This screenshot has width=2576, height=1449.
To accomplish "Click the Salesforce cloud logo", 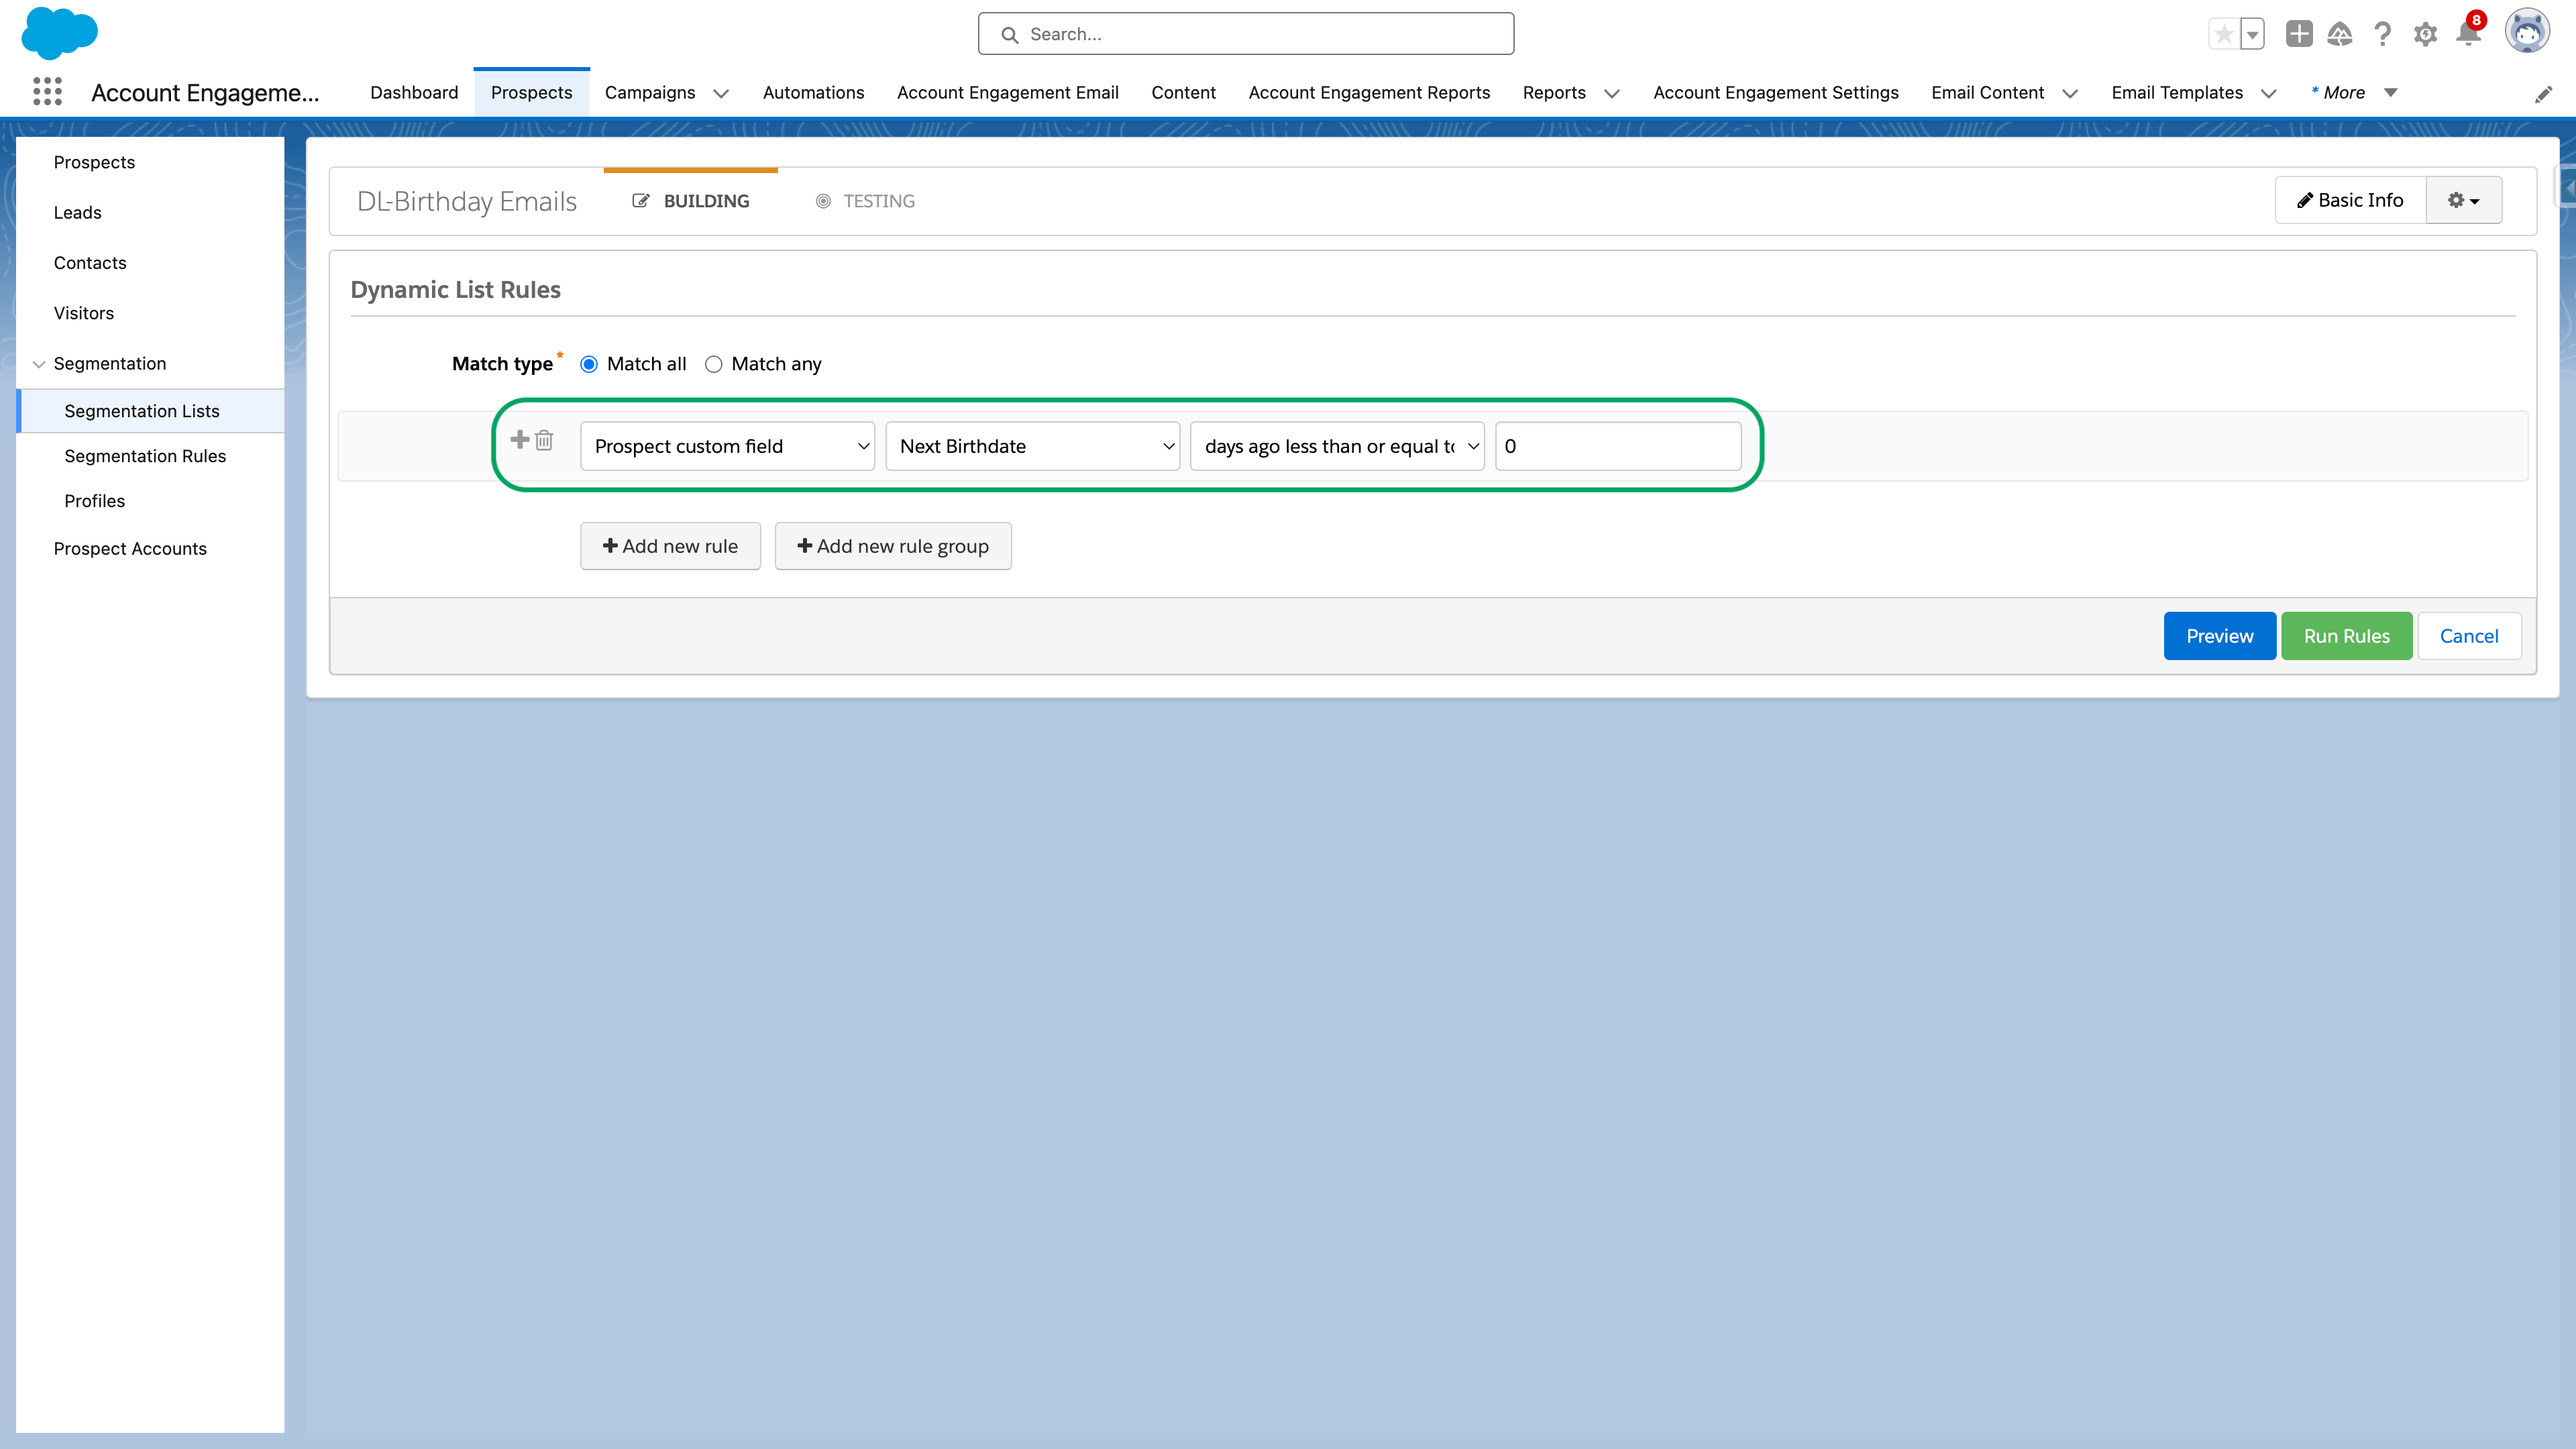I will pos(60,33).
